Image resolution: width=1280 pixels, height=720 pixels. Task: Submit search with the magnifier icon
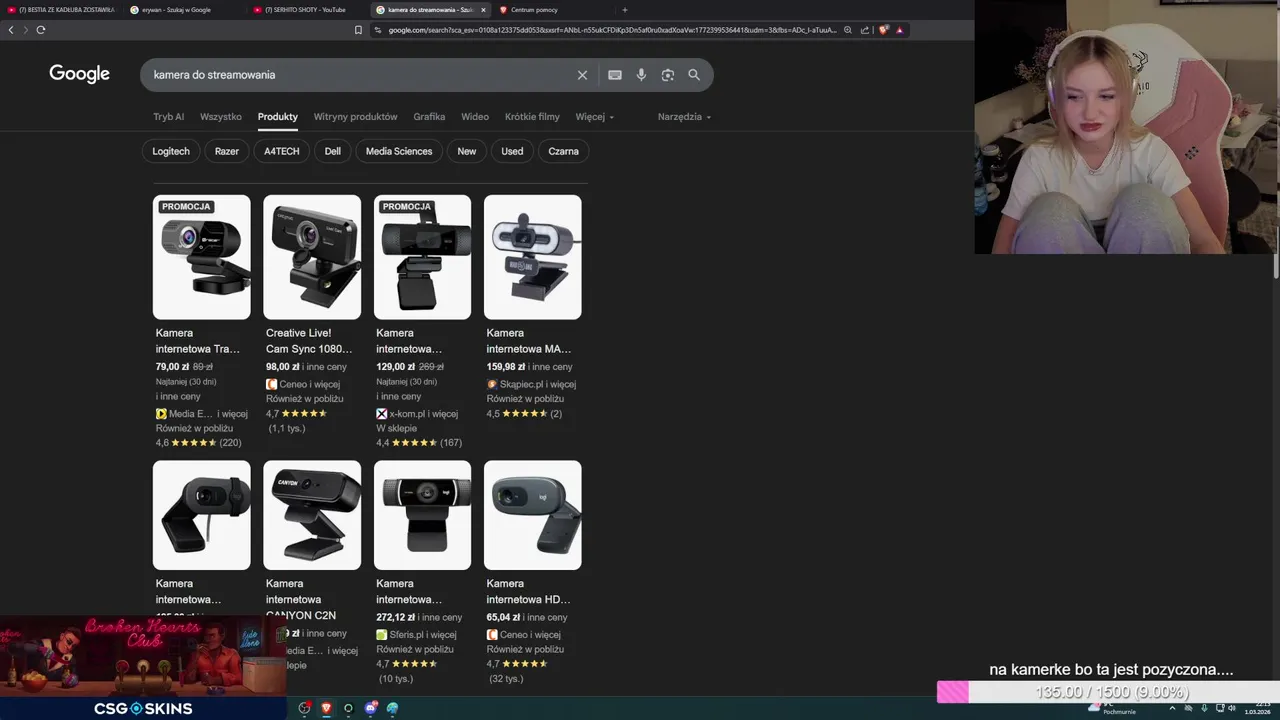pyautogui.click(x=694, y=75)
